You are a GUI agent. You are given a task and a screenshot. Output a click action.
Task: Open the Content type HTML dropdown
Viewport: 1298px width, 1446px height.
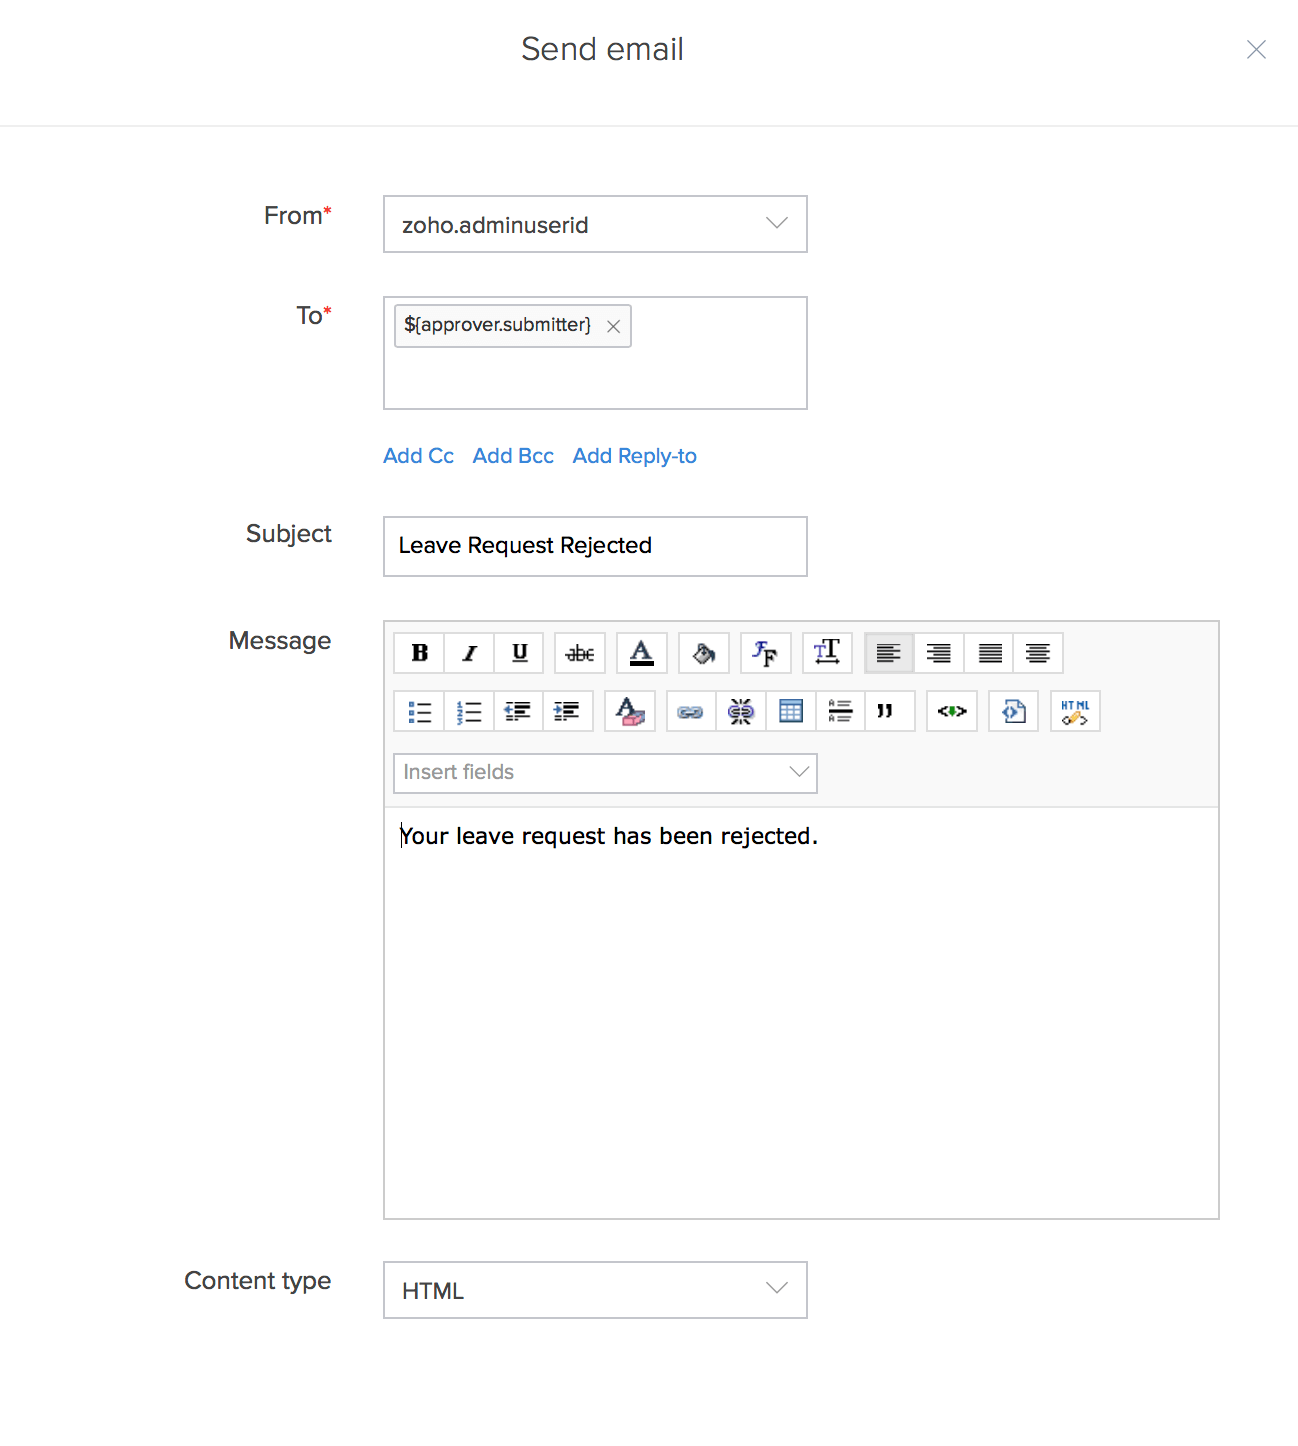pos(595,1290)
